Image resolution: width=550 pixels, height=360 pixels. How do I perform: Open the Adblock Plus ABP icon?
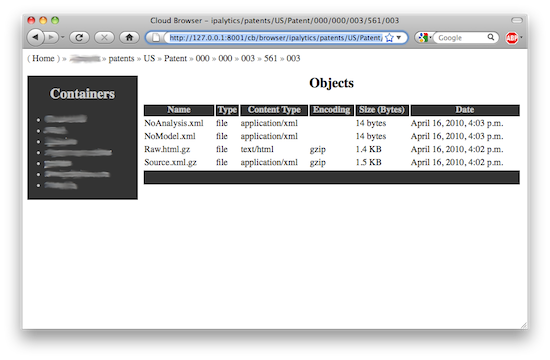tap(512, 38)
